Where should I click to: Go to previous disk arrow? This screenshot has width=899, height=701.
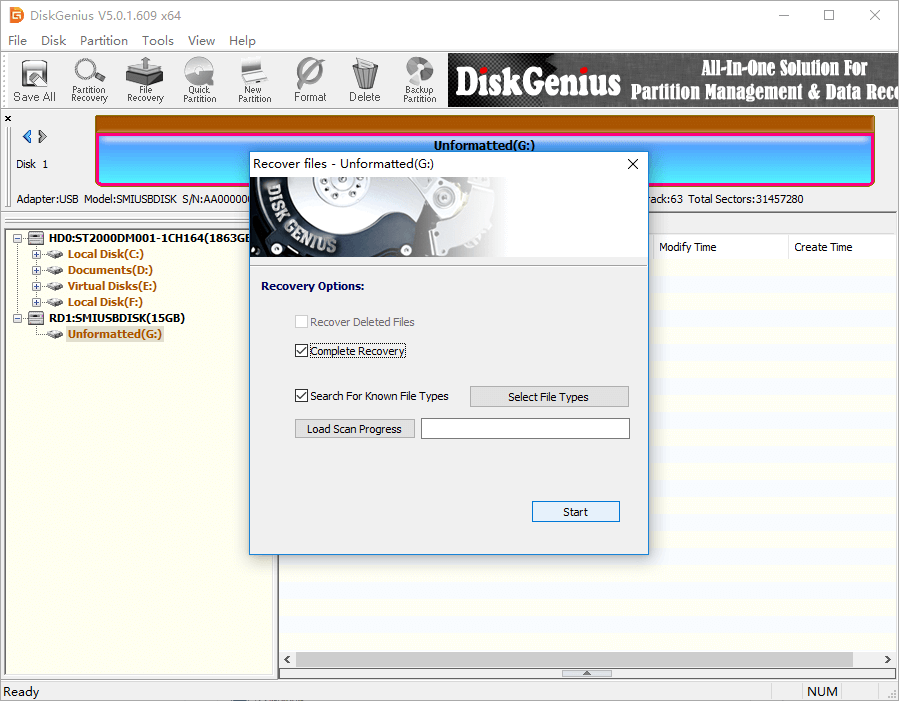[27, 136]
